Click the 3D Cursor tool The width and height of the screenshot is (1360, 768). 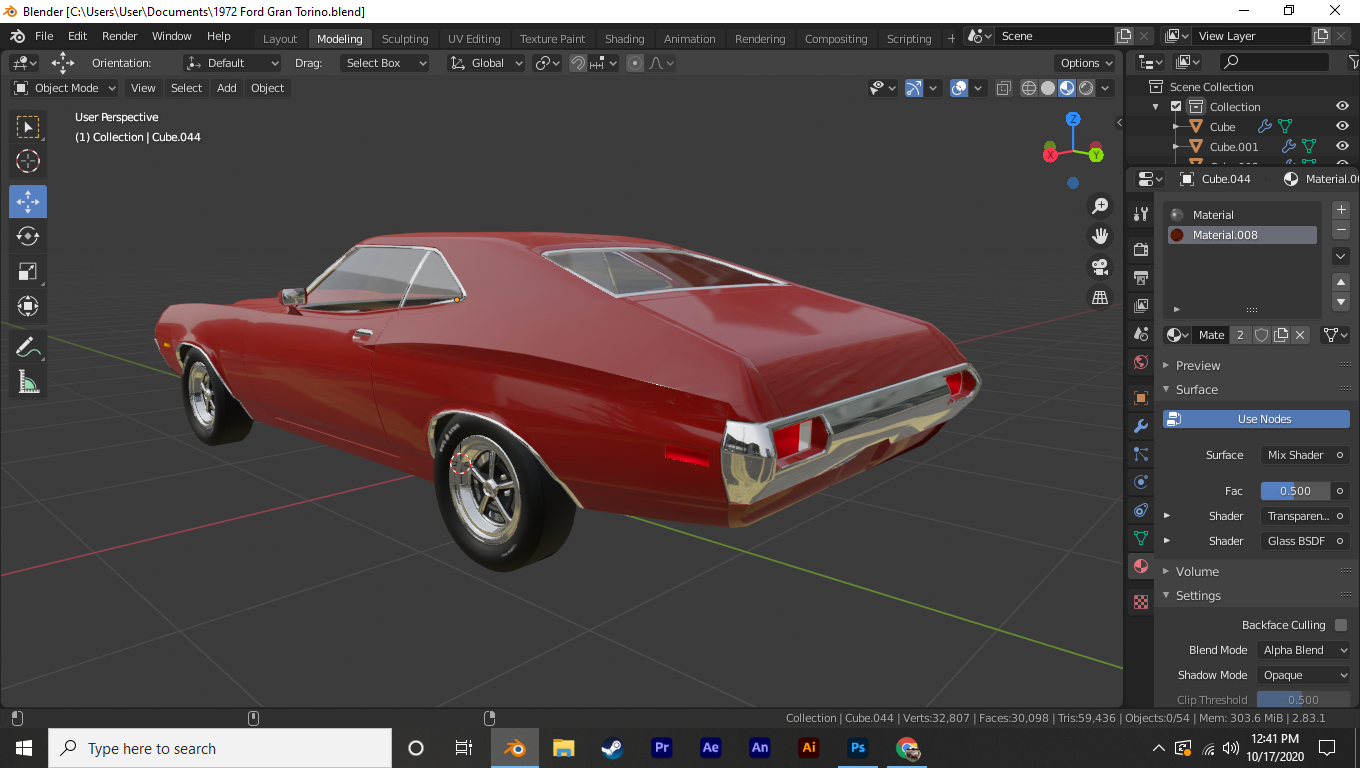(x=28, y=161)
